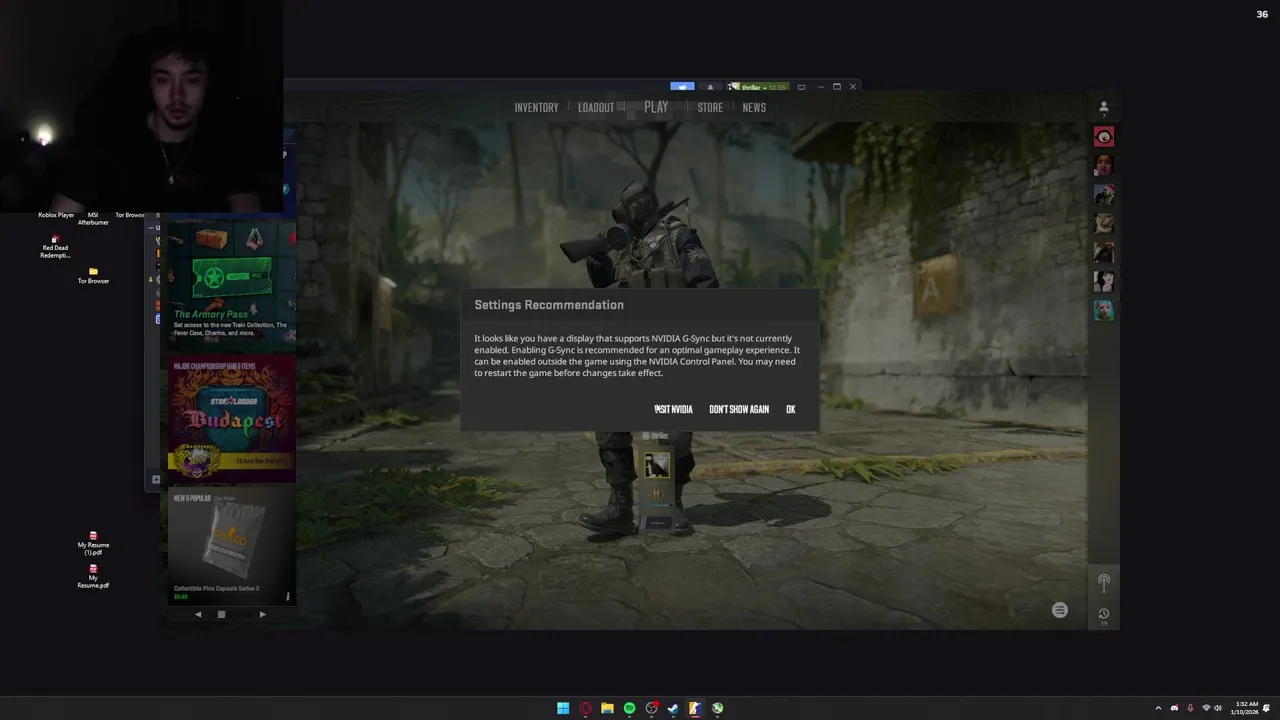Select the MSI Afterburner desktop label

pyautogui.click(x=93, y=218)
